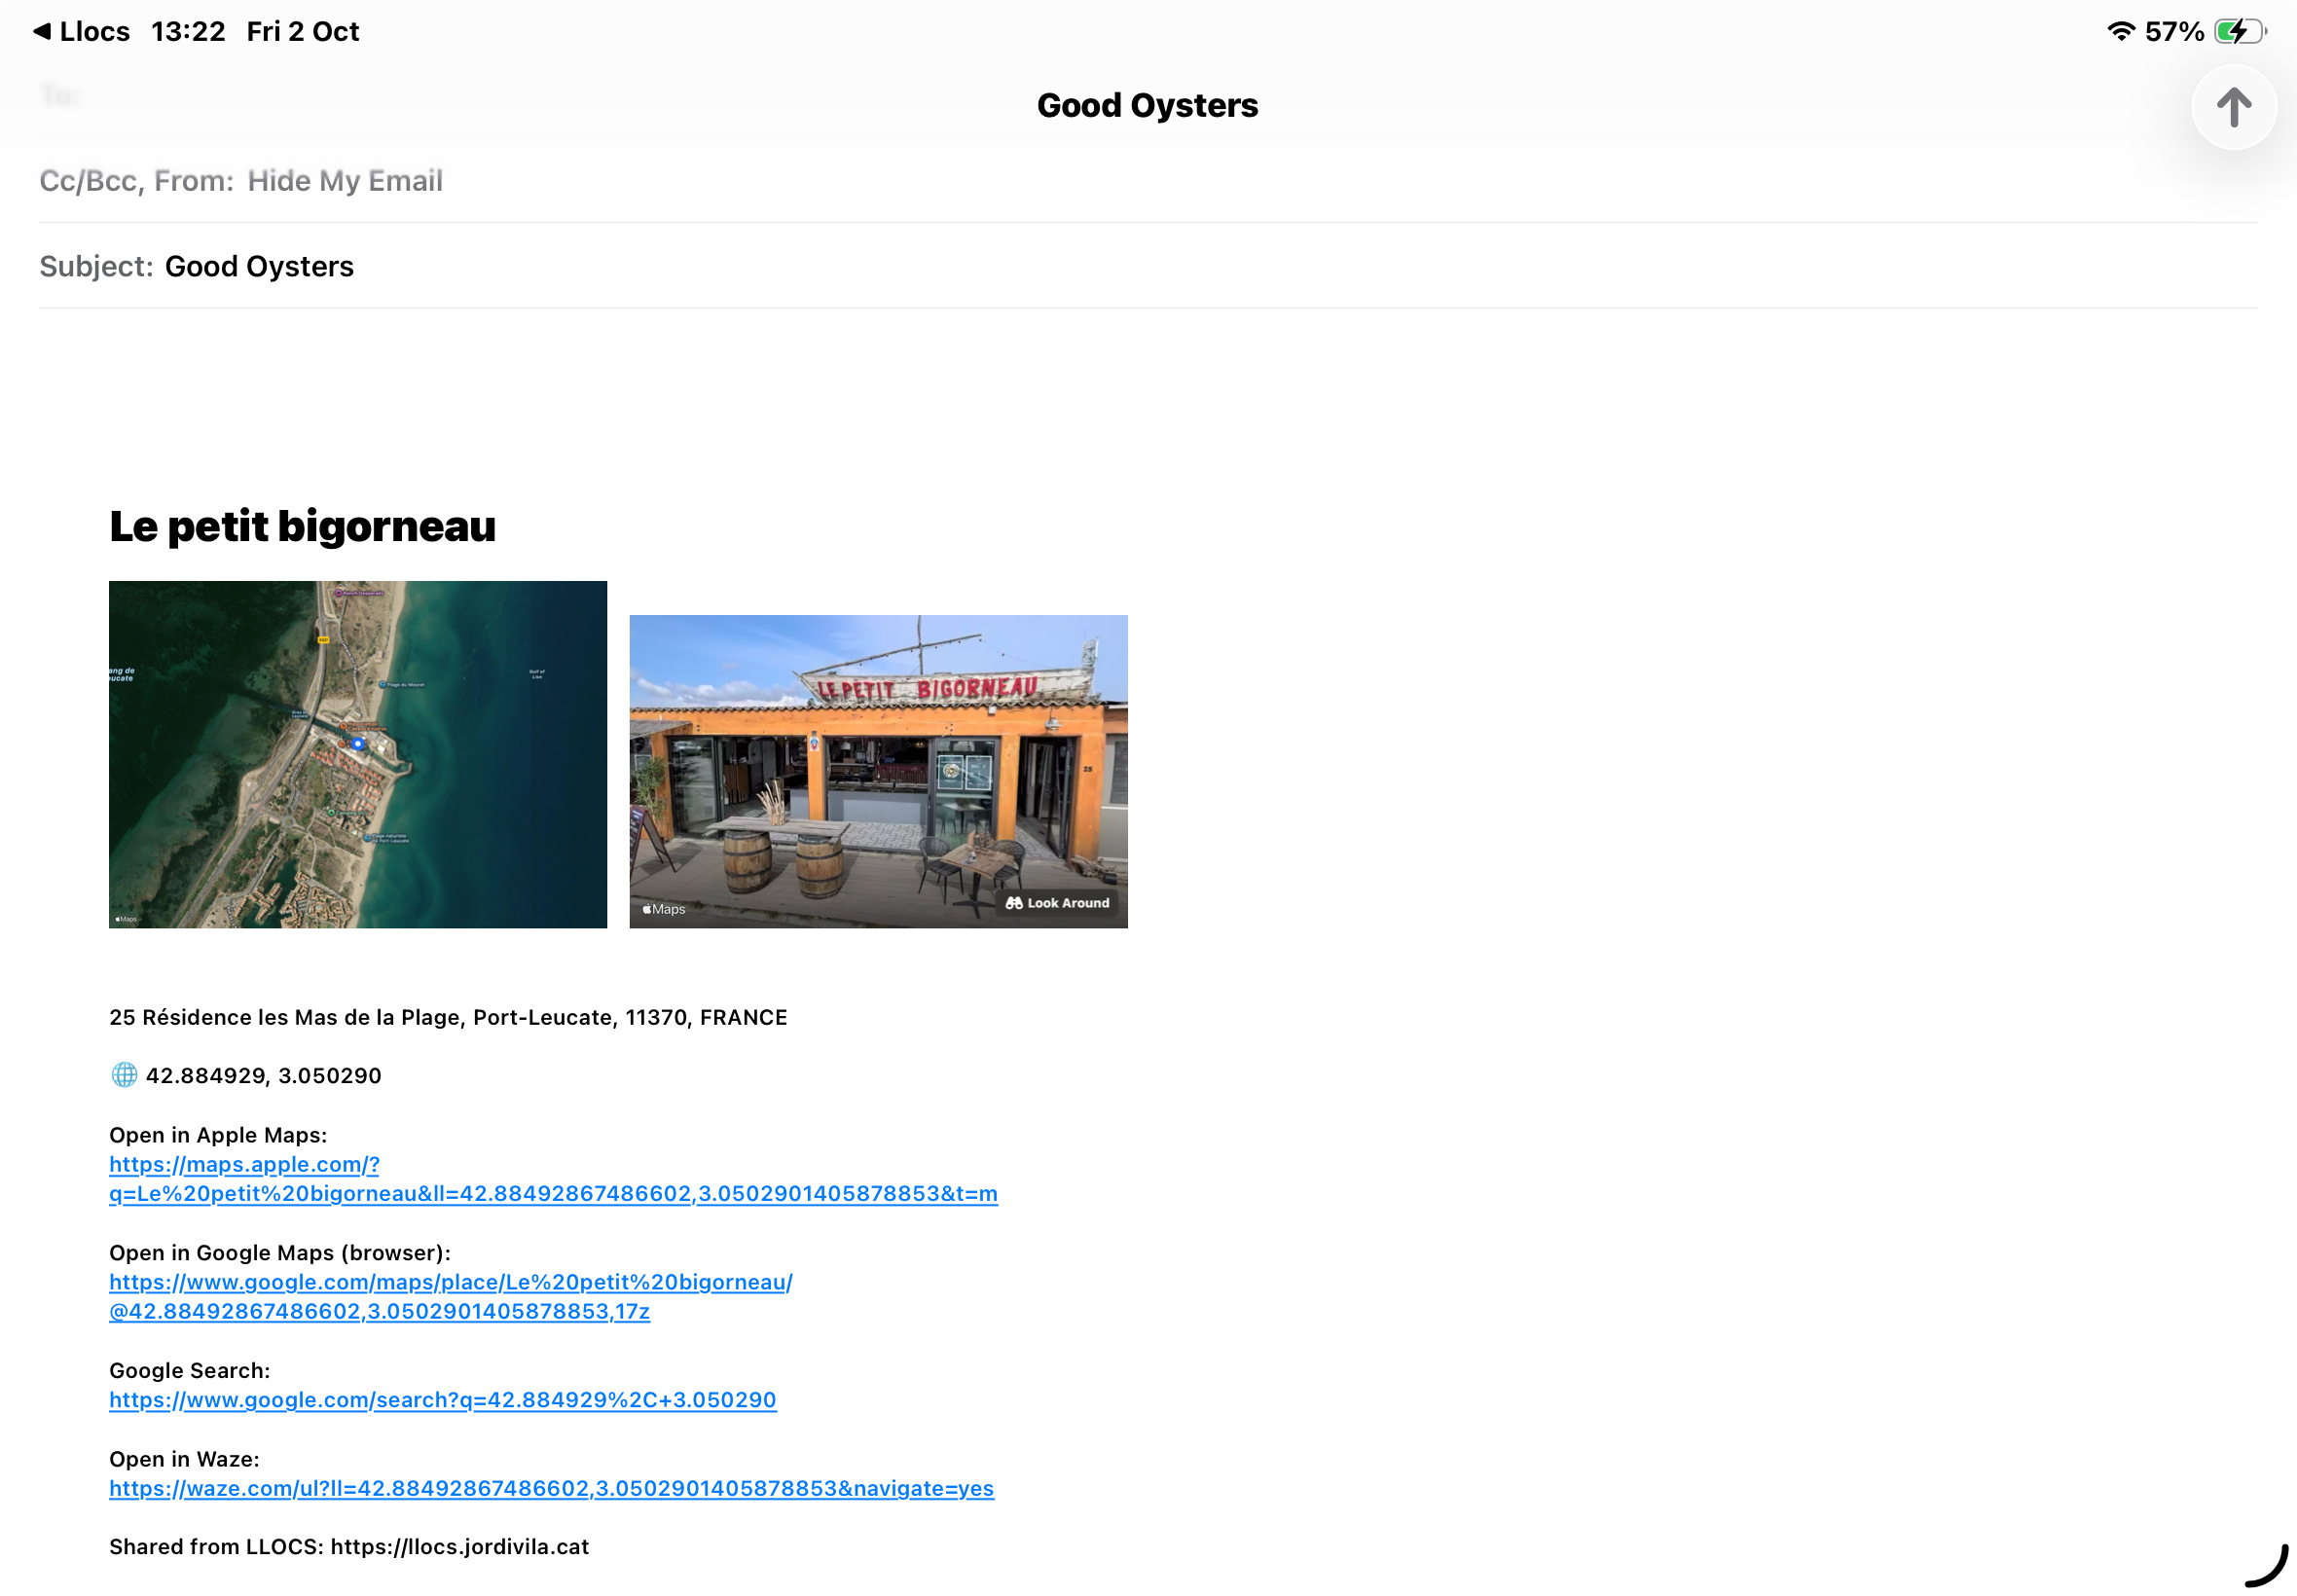Open the Le Petit Bigorneau storefront photo

878,771
